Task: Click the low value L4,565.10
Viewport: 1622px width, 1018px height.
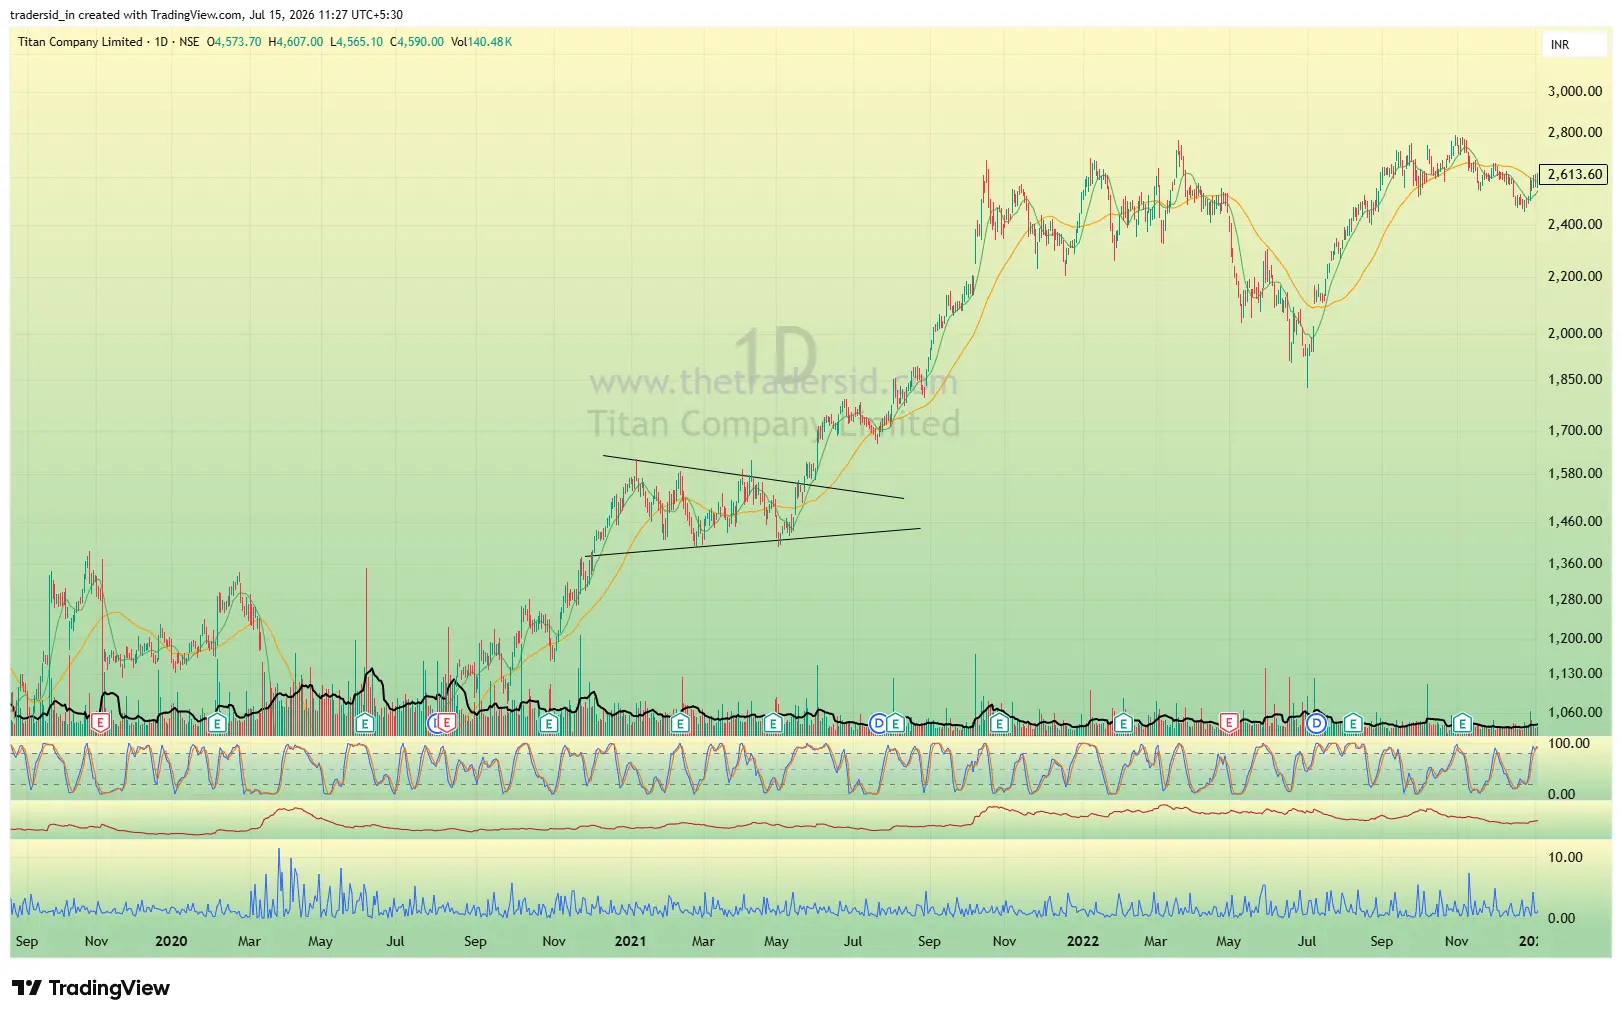Action: 357,42
